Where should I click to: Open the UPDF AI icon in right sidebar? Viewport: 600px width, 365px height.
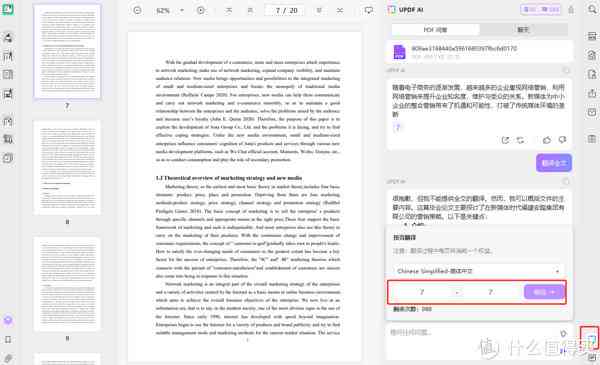click(x=592, y=338)
